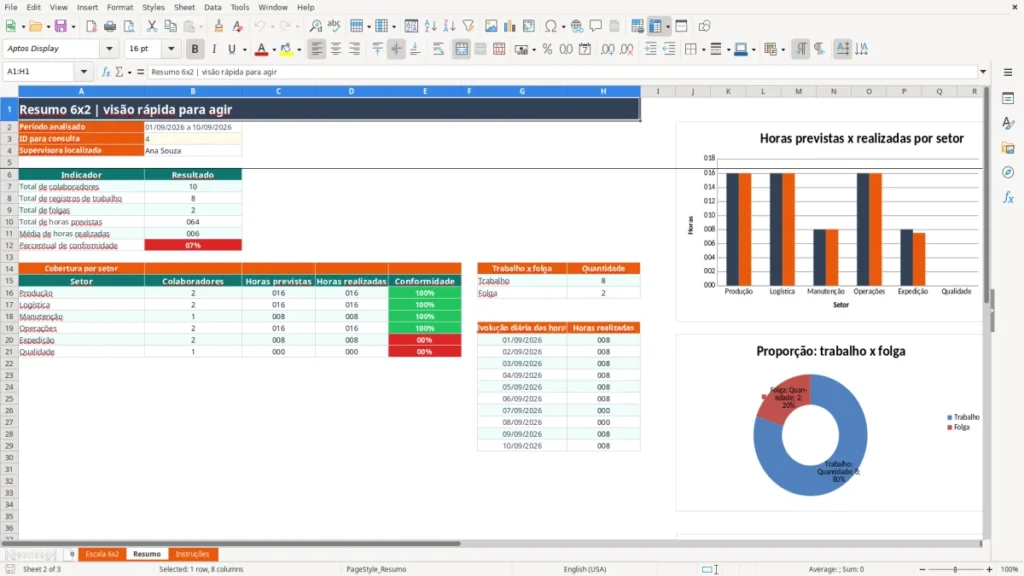Click into the formula input line
Image resolution: width=1024 pixels, height=576 pixels.
coord(562,72)
